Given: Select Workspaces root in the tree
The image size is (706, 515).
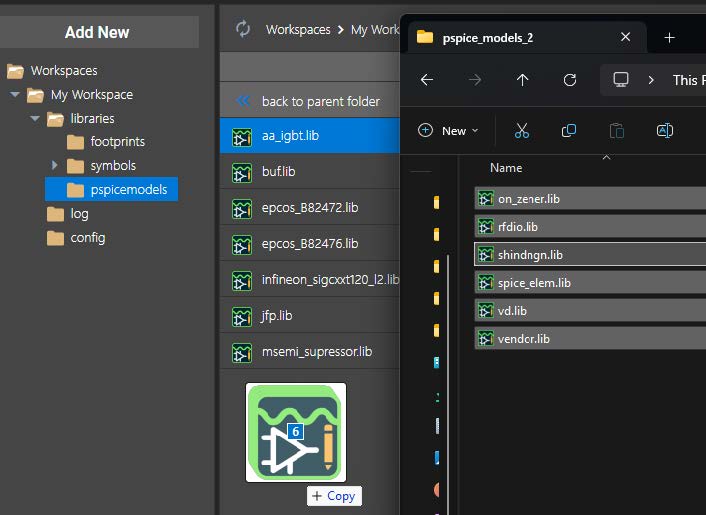Looking at the screenshot, I should [64, 71].
